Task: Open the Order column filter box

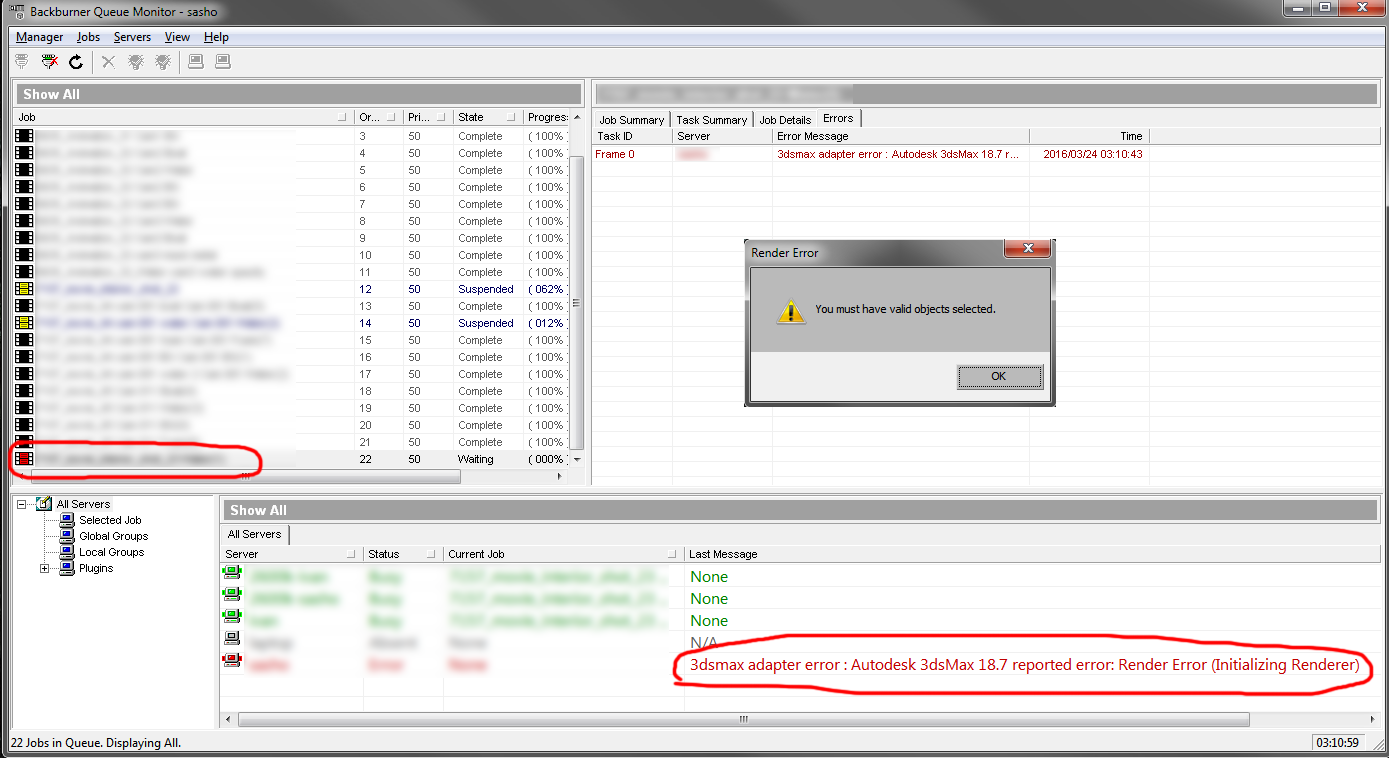Action: tap(391, 118)
